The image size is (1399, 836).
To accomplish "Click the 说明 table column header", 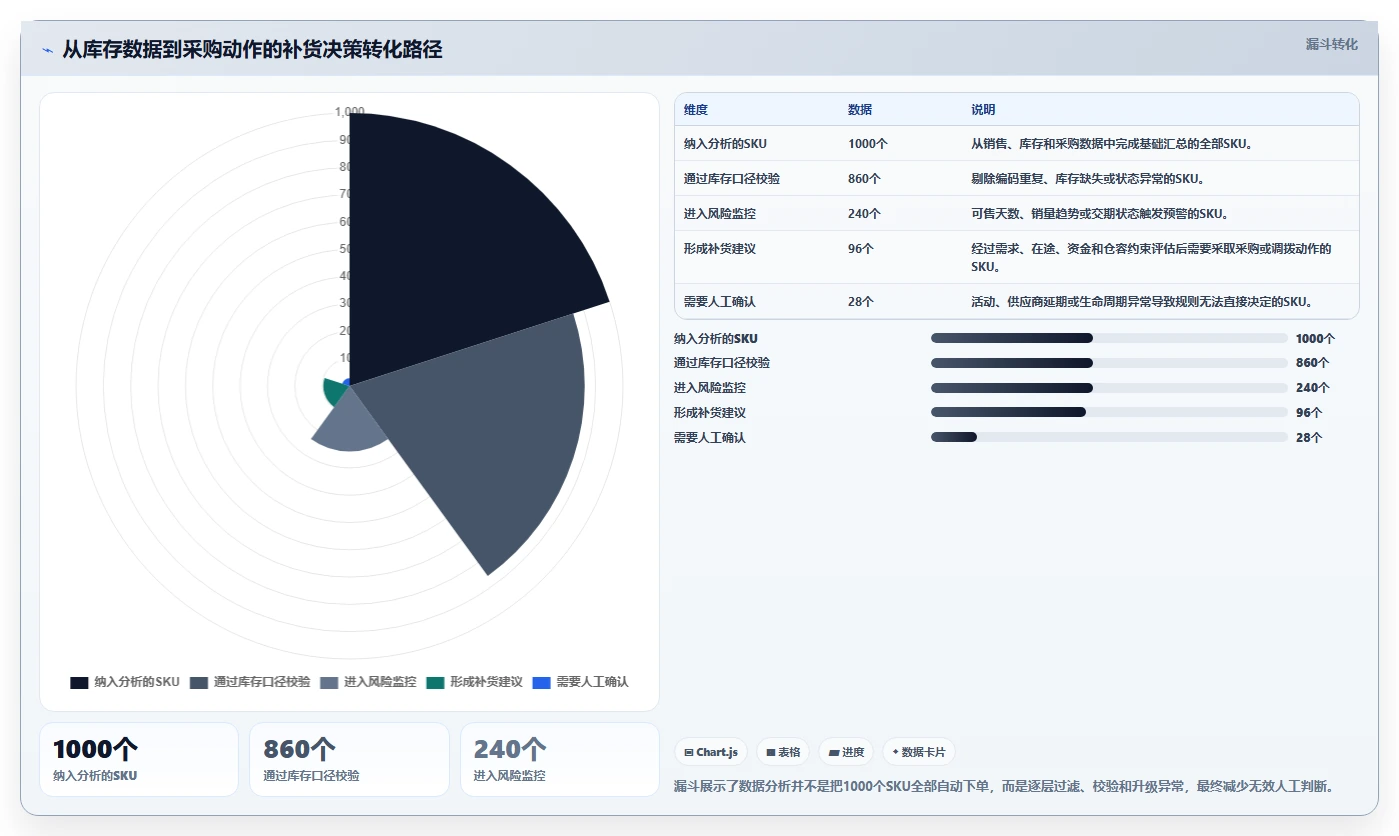I will (983, 110).
